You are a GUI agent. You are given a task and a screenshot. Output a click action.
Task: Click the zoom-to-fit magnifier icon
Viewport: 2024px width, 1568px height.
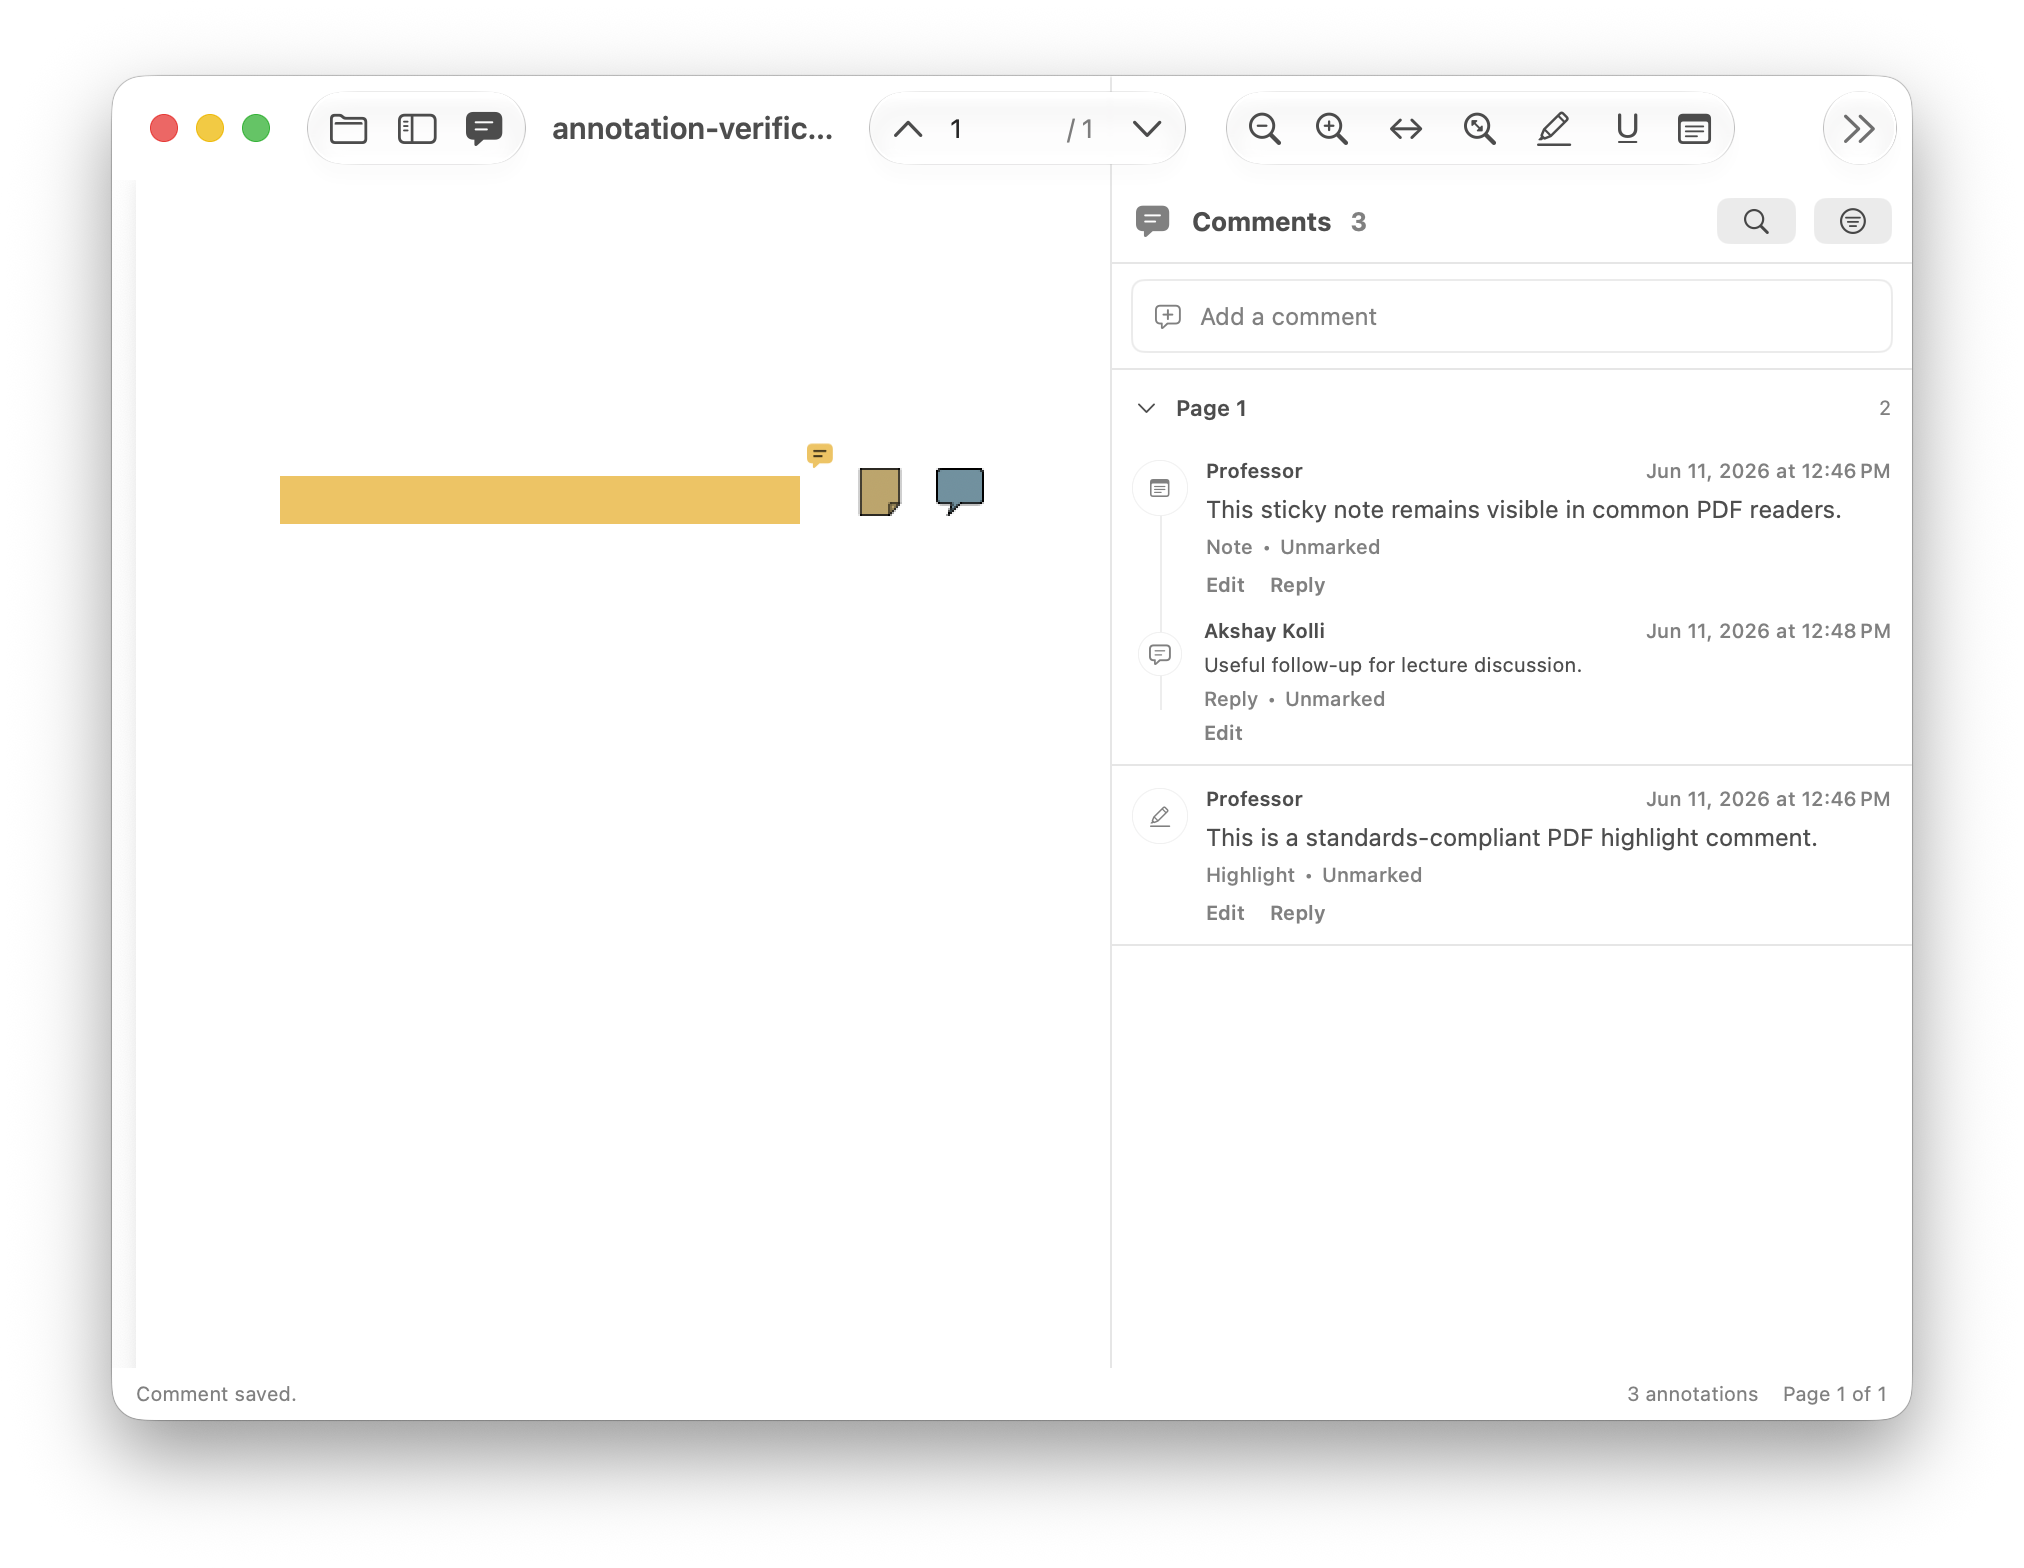[x=1479, y=129]
